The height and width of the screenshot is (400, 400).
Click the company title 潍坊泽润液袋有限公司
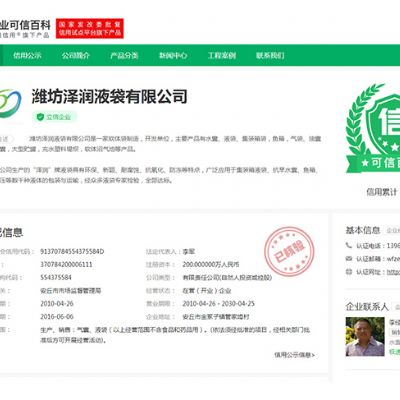click(109, 96)
